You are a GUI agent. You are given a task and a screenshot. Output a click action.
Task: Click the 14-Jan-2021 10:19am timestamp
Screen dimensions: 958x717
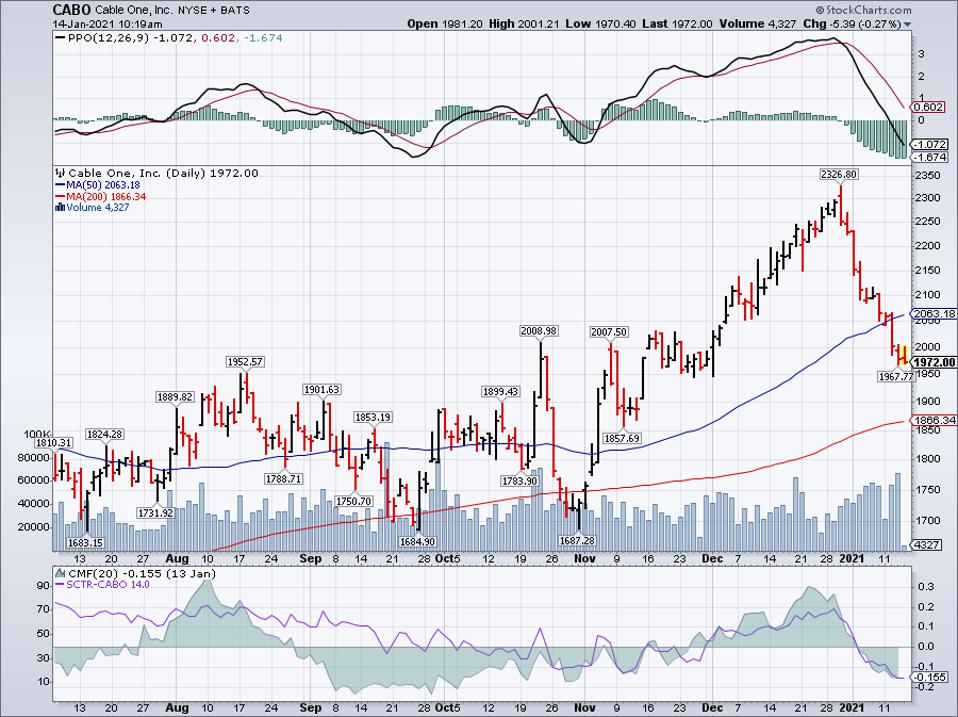108,24
